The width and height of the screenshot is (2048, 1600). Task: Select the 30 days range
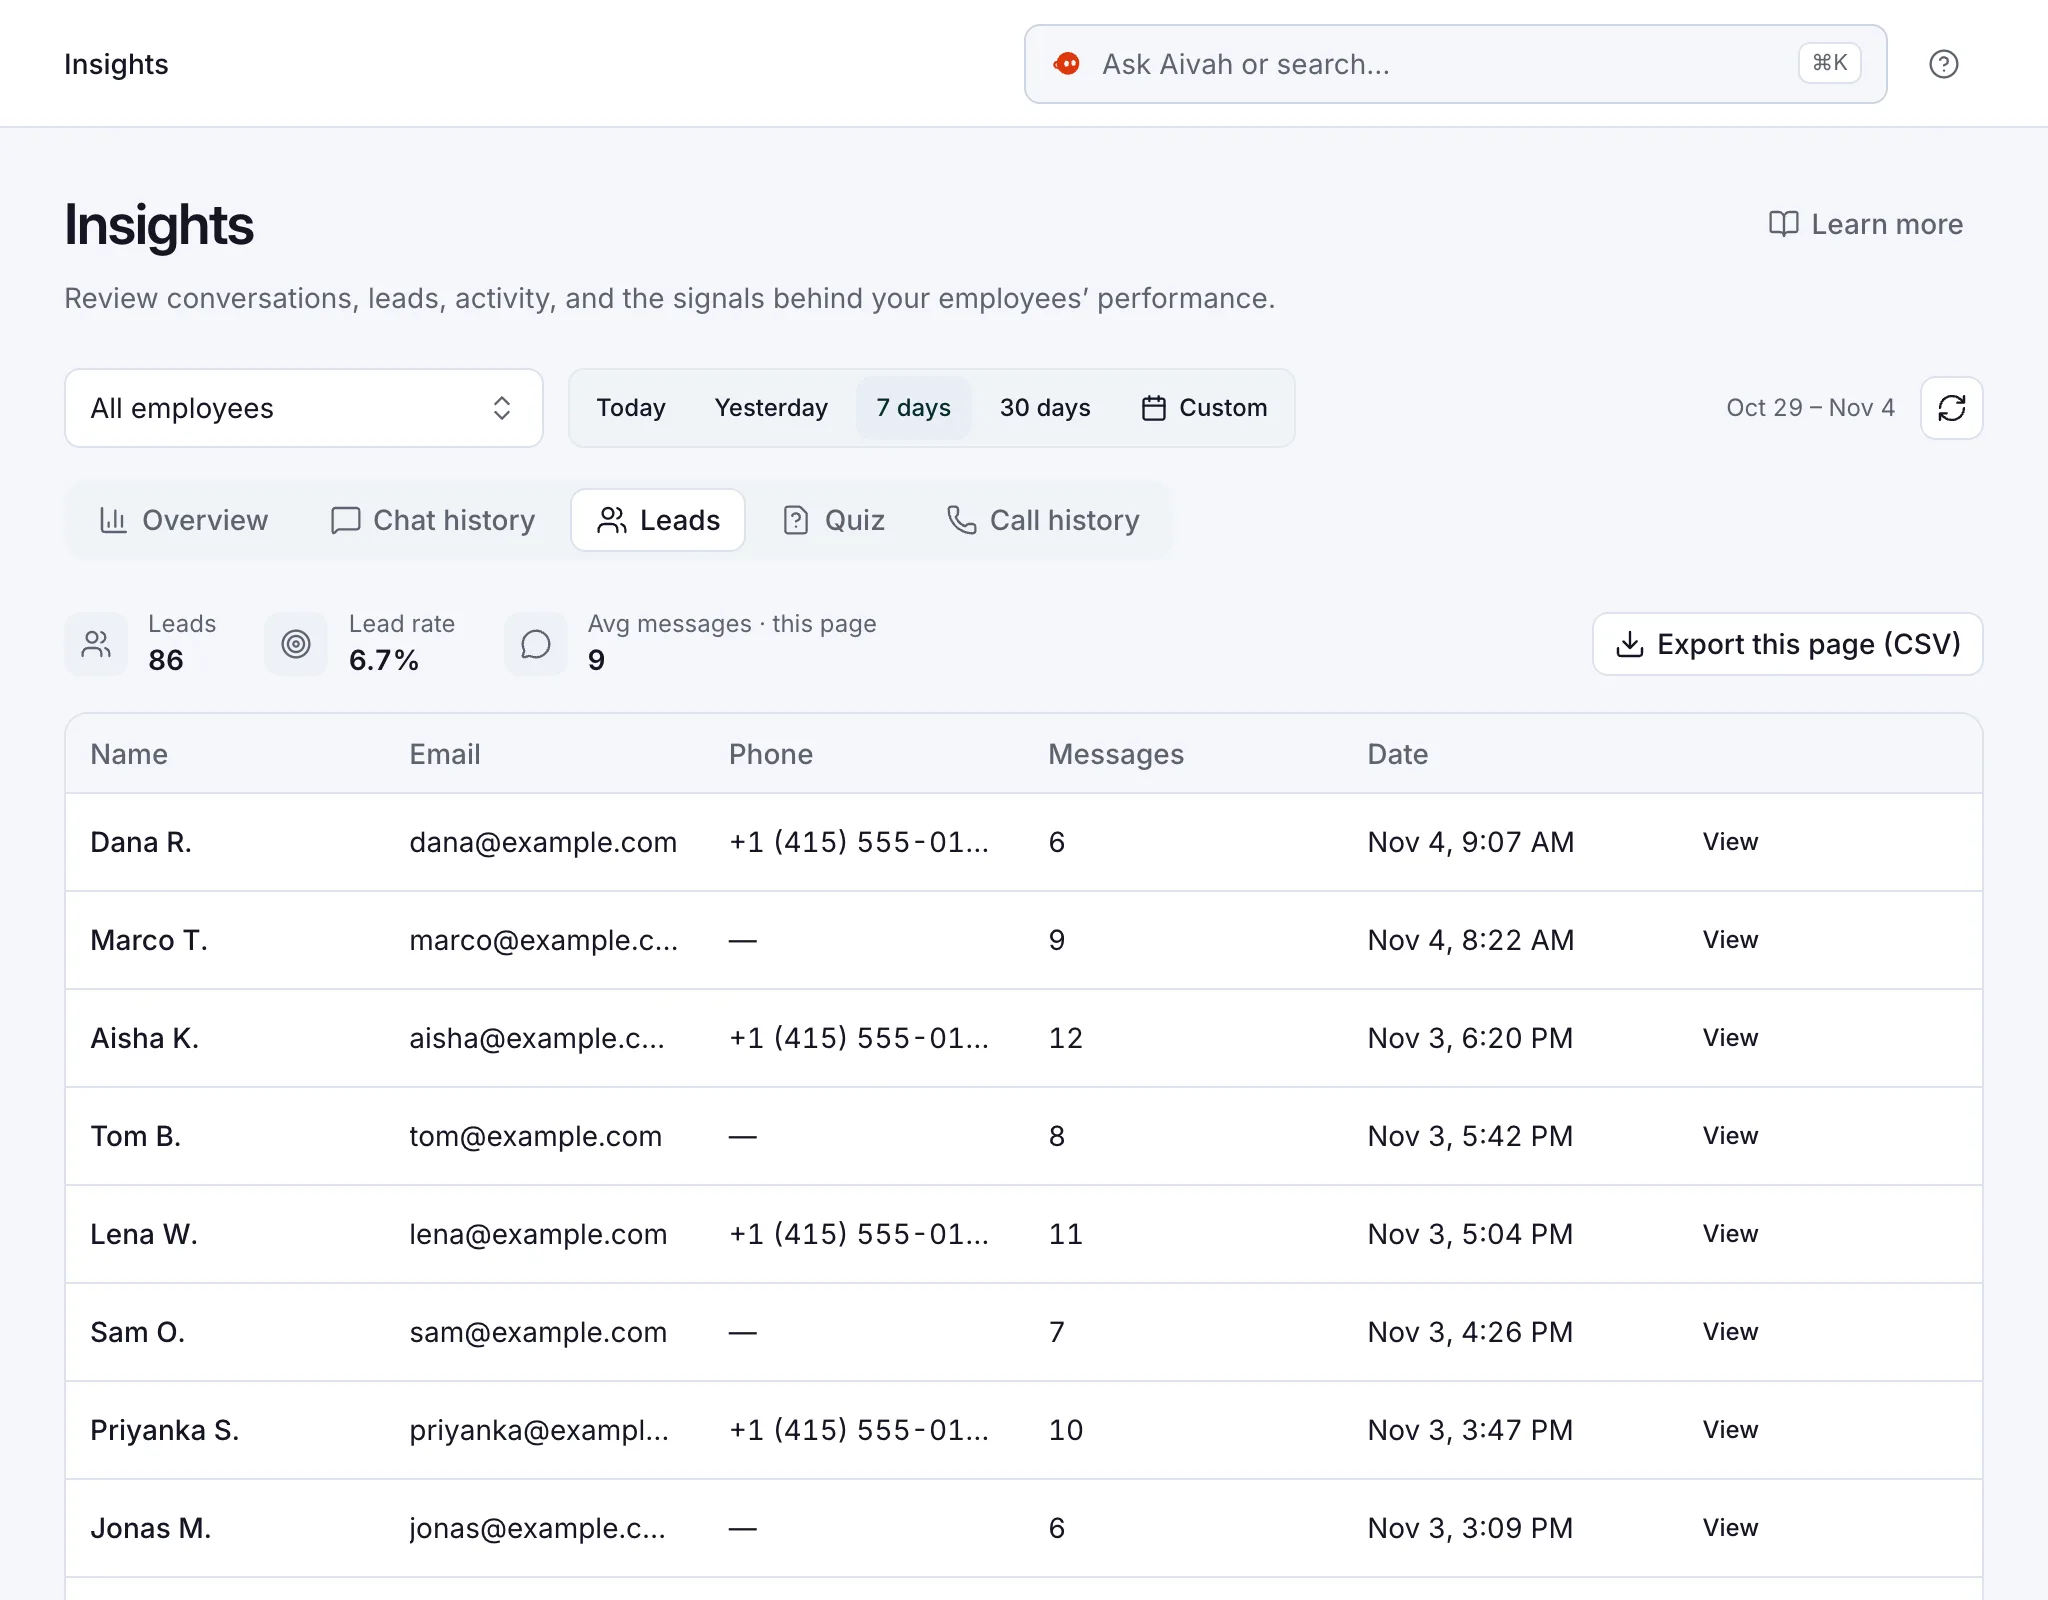click(x=1045, y=408)
